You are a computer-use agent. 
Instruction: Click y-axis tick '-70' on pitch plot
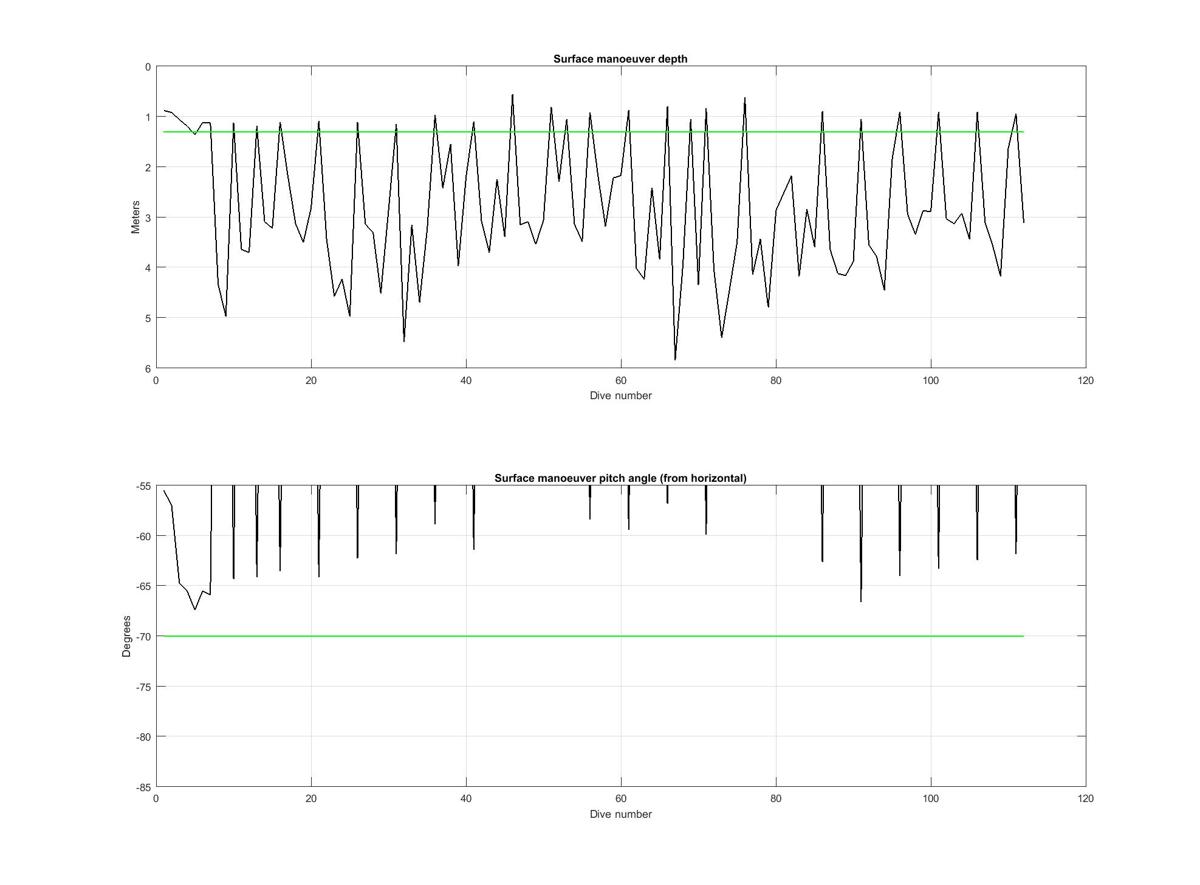142,636
